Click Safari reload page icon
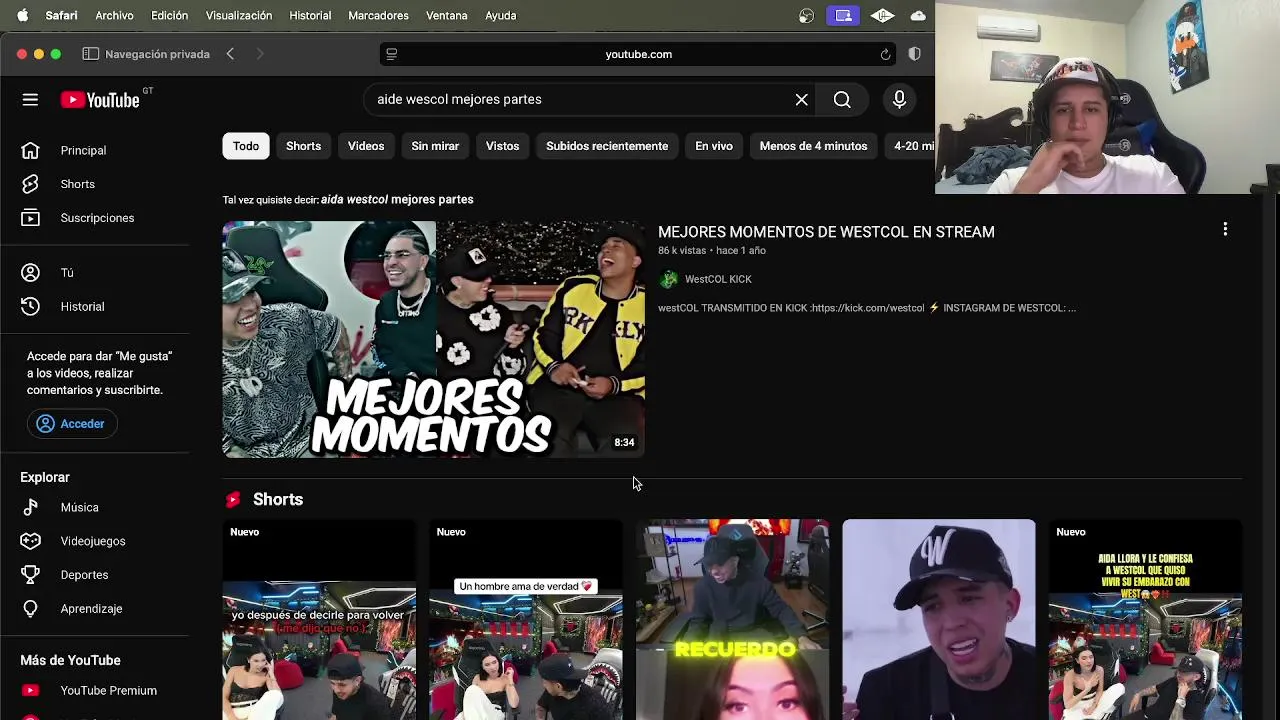 pyautogui.click(x=885, y=54)
